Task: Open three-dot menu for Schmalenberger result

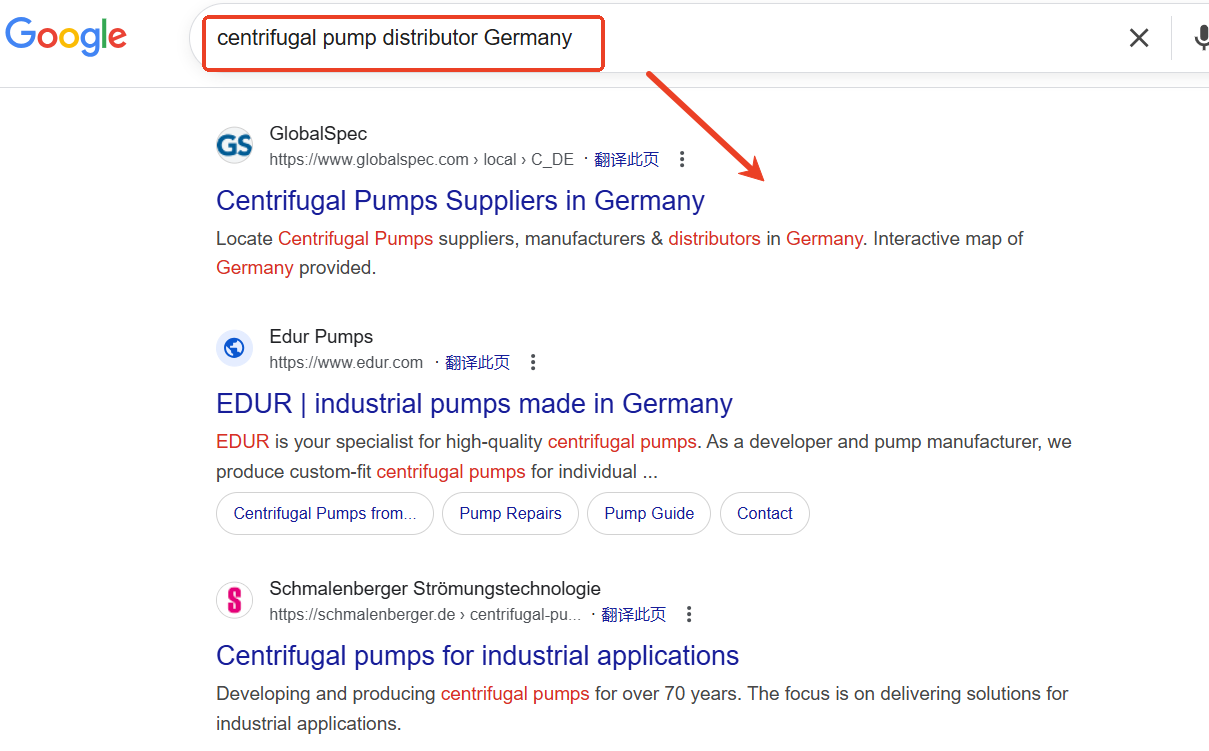Action: (x=689, y=614)
